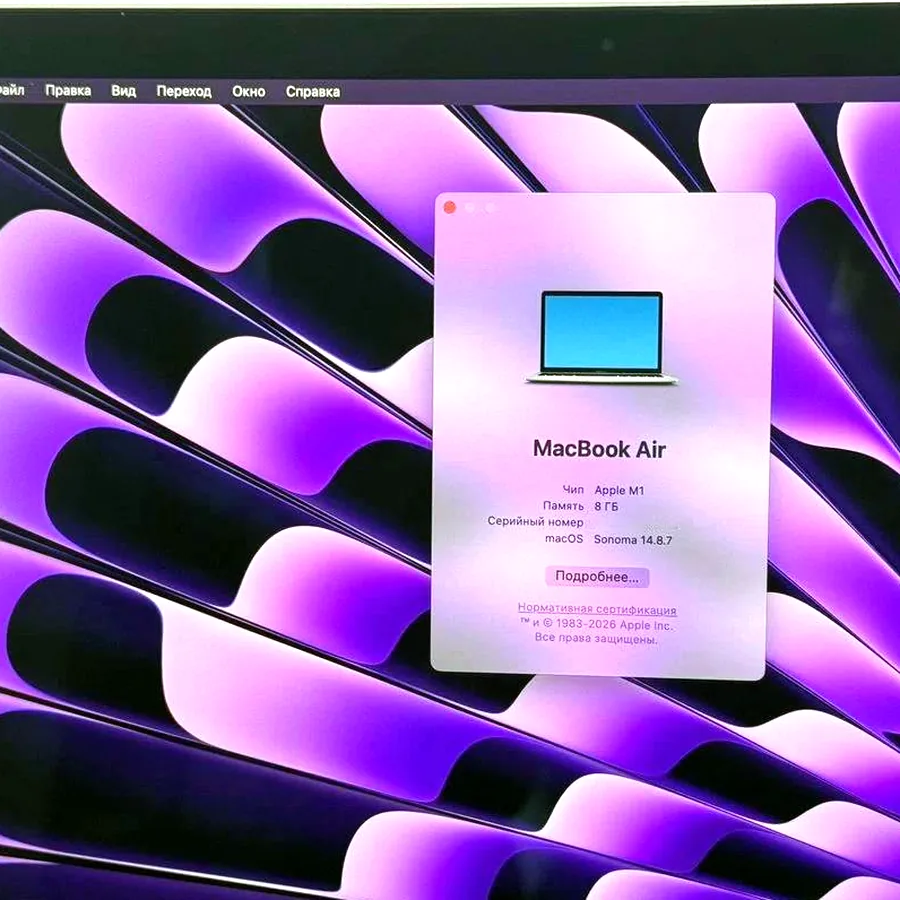
Task: Close the About This Mac window
Action: 450,208
